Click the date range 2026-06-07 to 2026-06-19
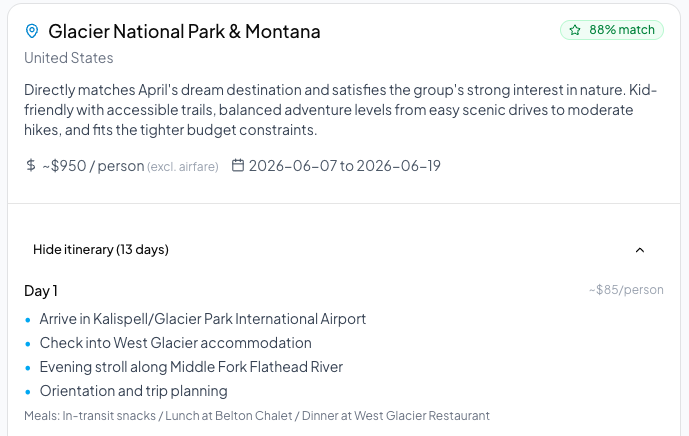 pos(345,165)
